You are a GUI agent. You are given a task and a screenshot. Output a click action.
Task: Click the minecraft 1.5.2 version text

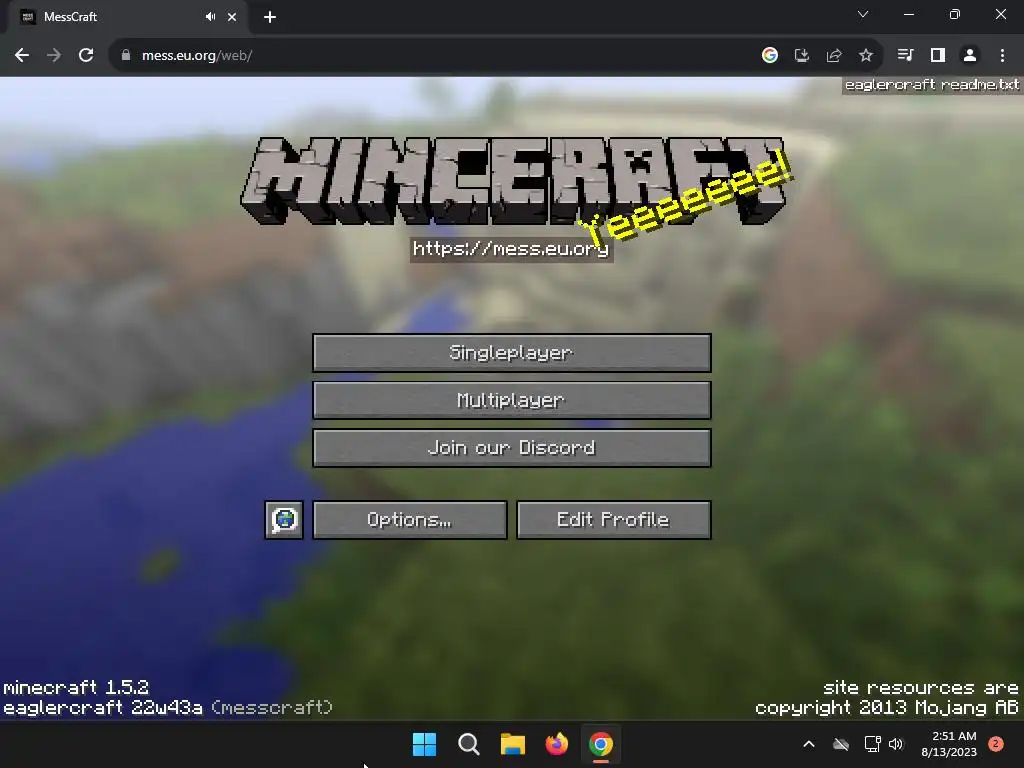click(76, 688)
